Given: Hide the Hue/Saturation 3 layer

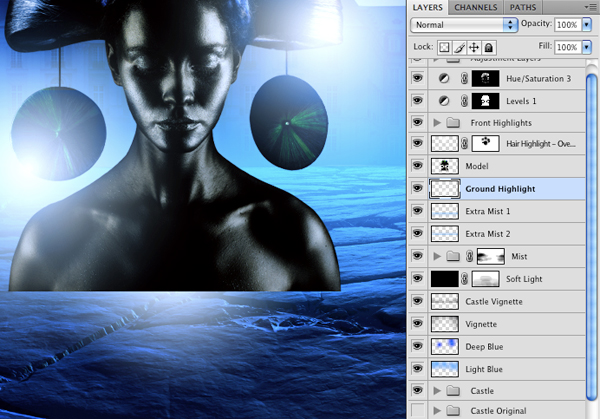Looking at the screenshot, I should pos(417,78).
